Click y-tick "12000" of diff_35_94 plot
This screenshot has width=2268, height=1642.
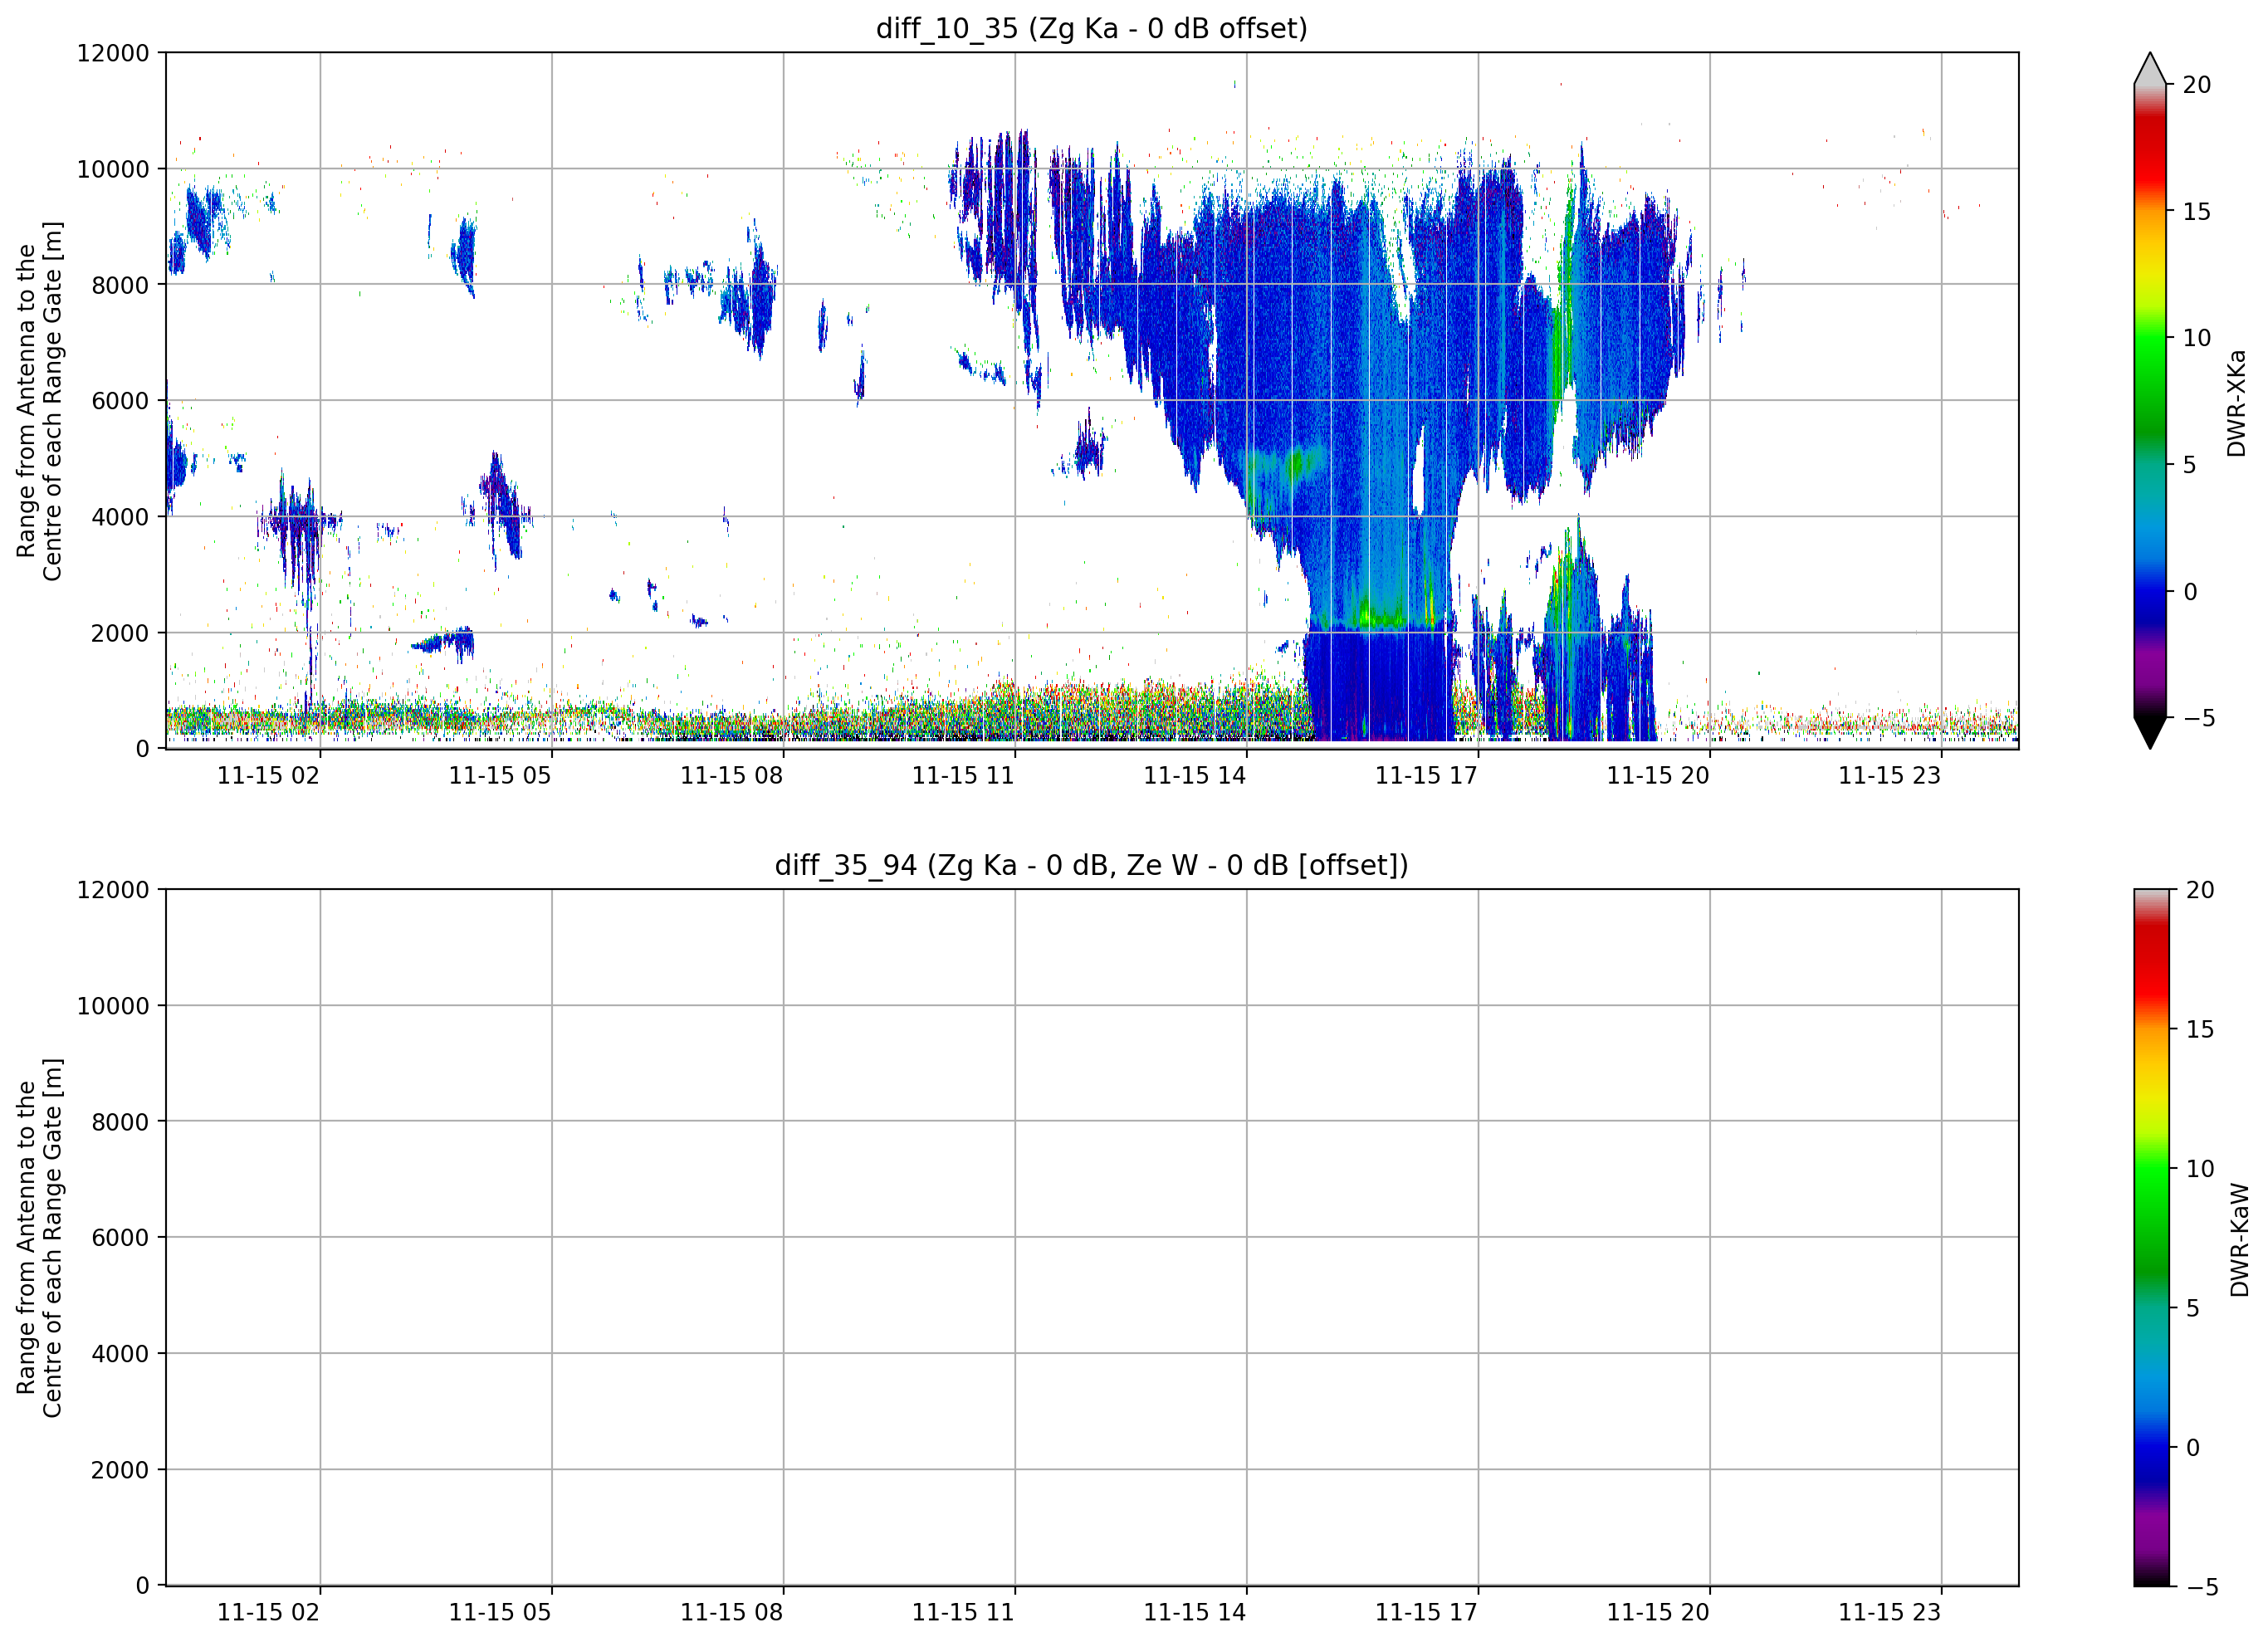[113, 890]
